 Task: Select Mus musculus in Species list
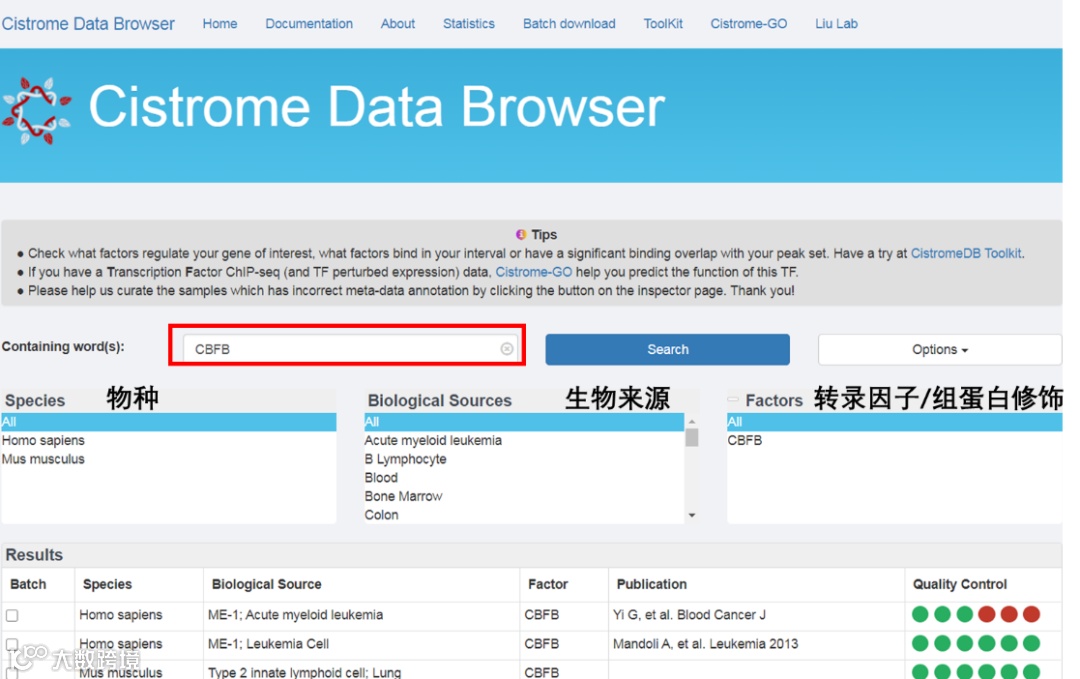(169, 459)
